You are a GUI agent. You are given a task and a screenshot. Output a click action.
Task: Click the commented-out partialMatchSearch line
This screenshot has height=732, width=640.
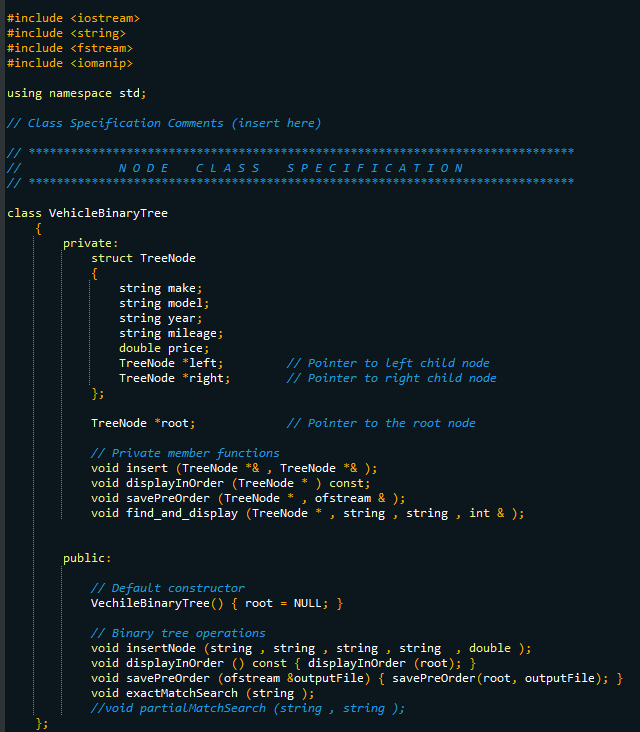click(248, 708)
